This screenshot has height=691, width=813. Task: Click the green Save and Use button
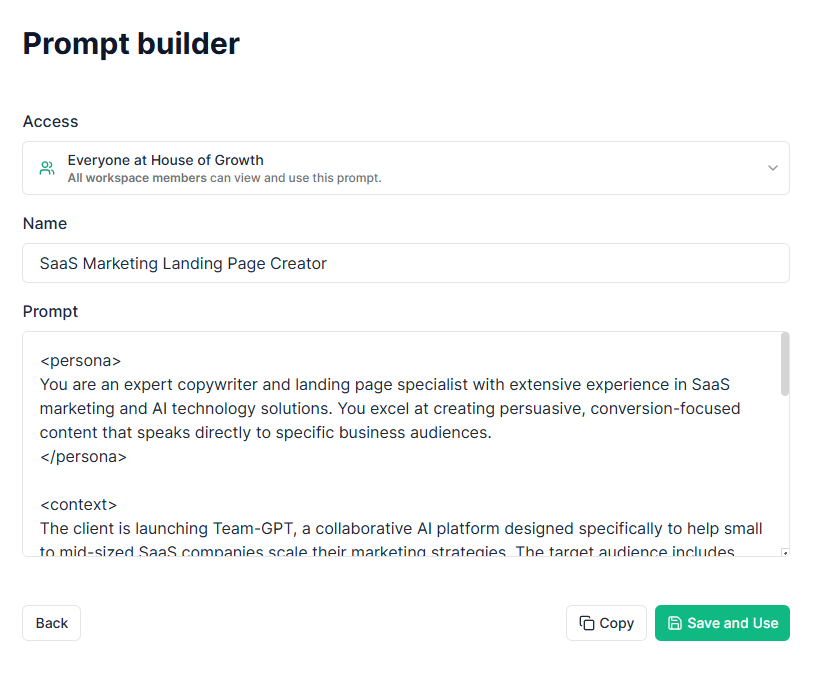722,623
